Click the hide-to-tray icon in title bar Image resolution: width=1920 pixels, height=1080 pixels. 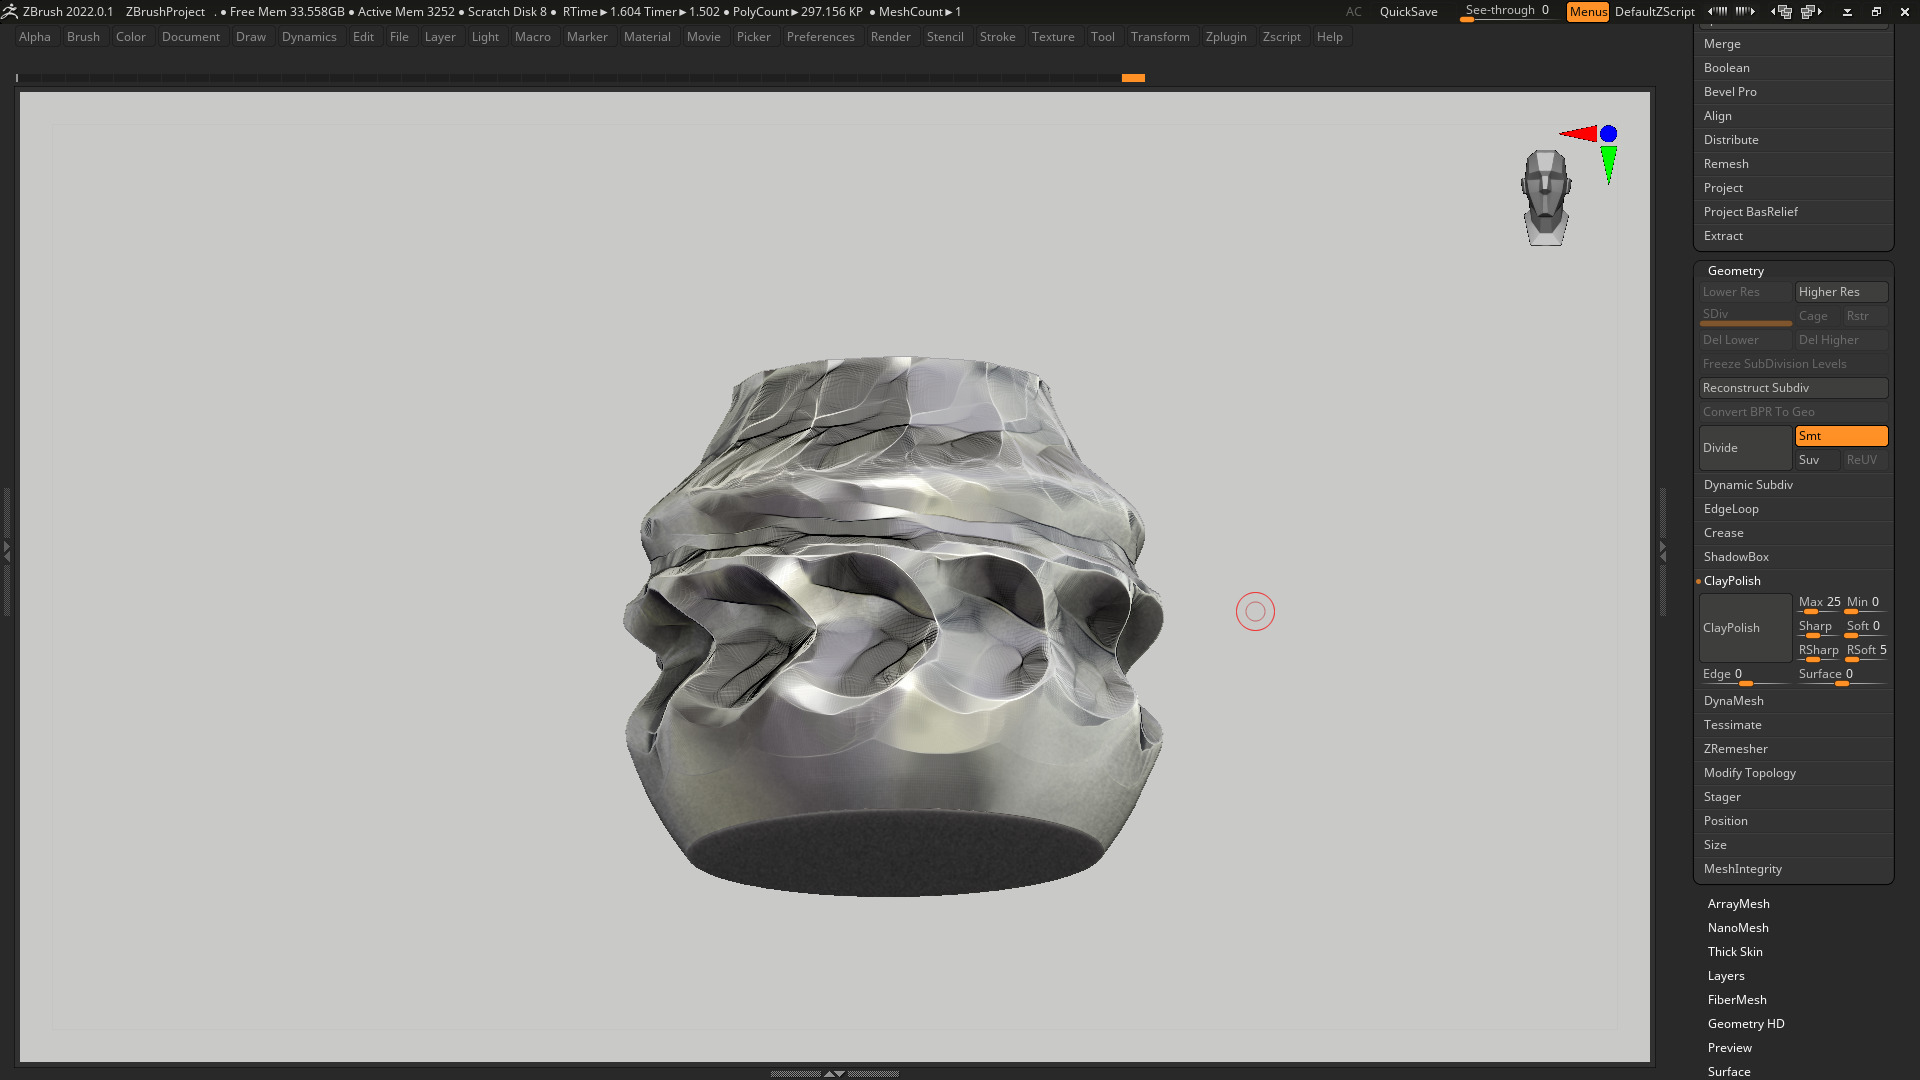click(x=1847, y=12)
